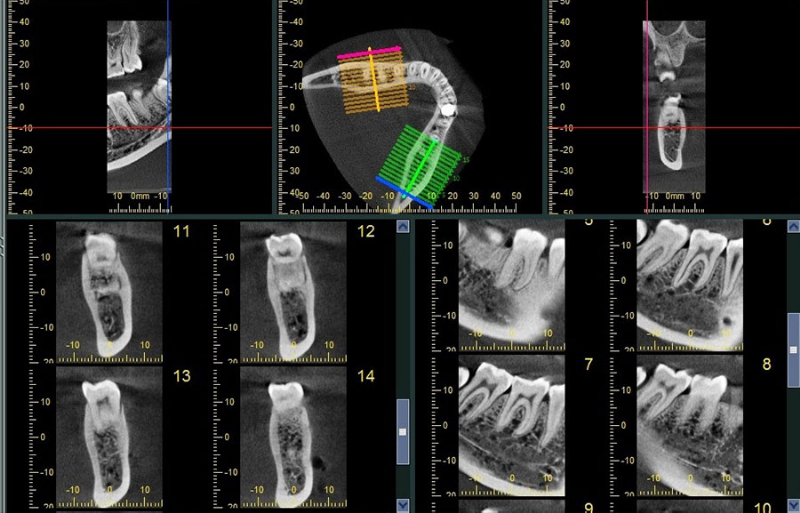Click the down arrow of the left slice panel scrollbar

403,505
